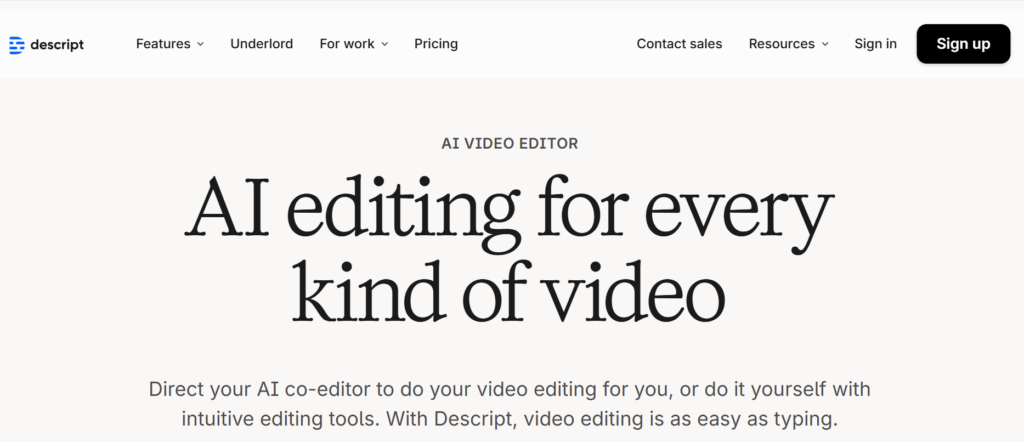
Task: Expand the Resources dropdown arrow
Action: pos(825,44)
